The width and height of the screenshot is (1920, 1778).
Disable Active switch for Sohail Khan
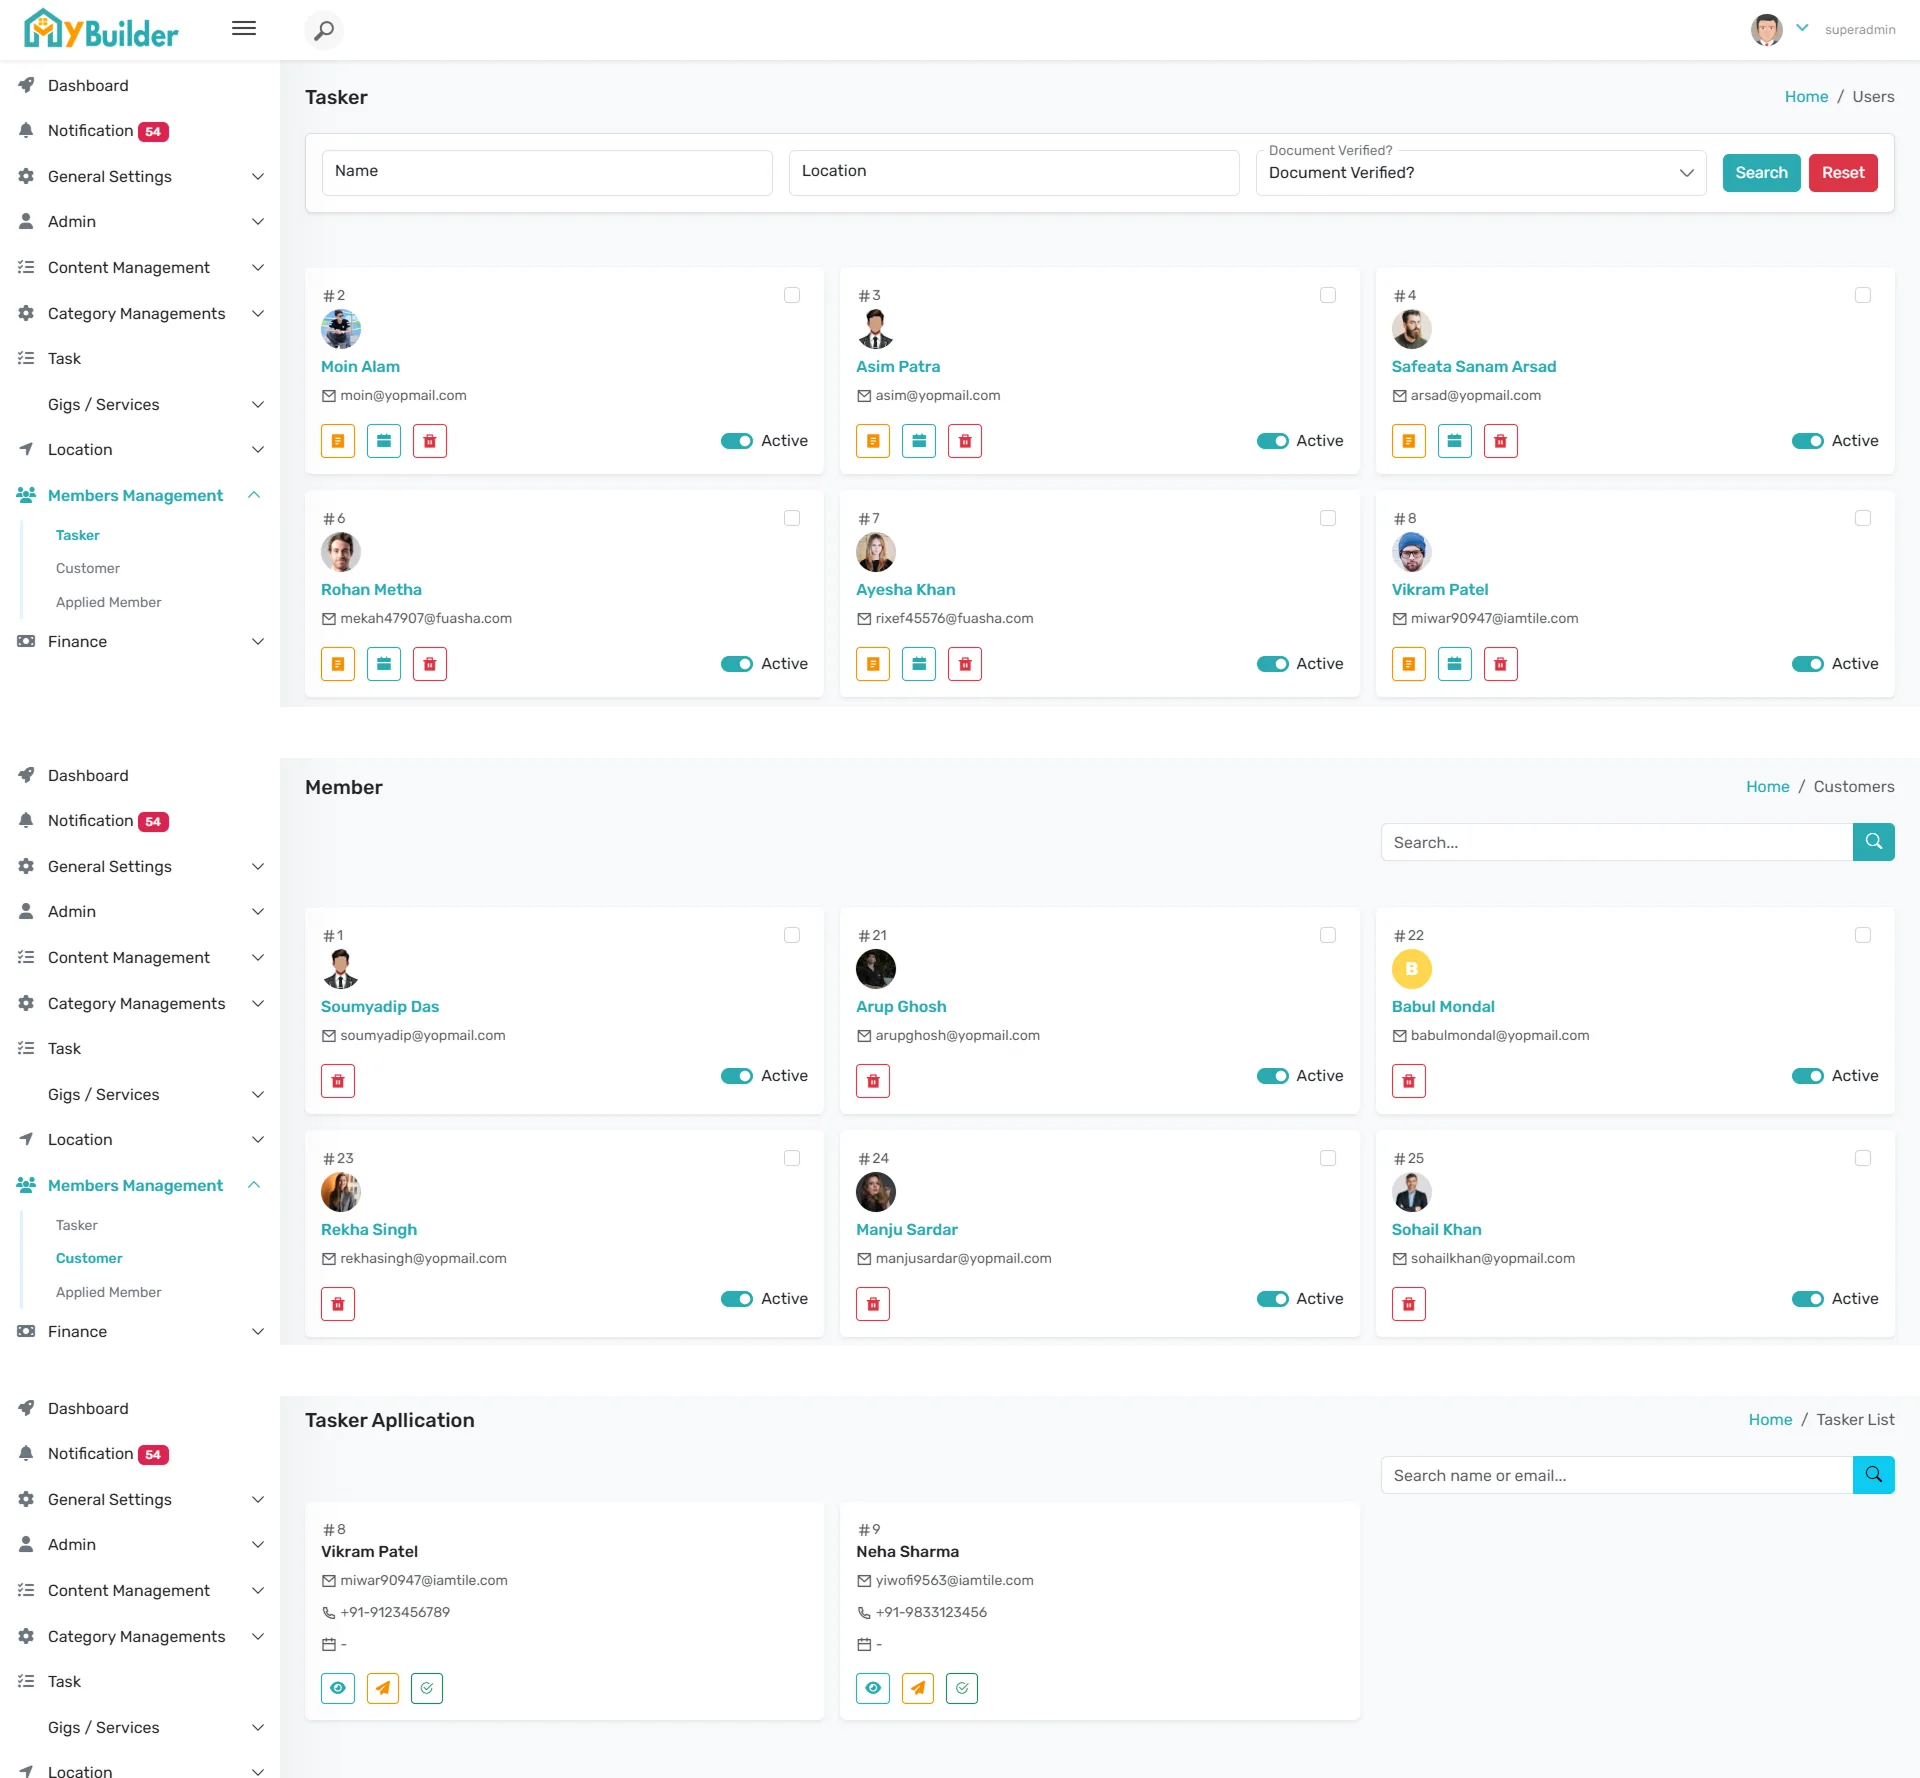(x=1807, y=1299)
